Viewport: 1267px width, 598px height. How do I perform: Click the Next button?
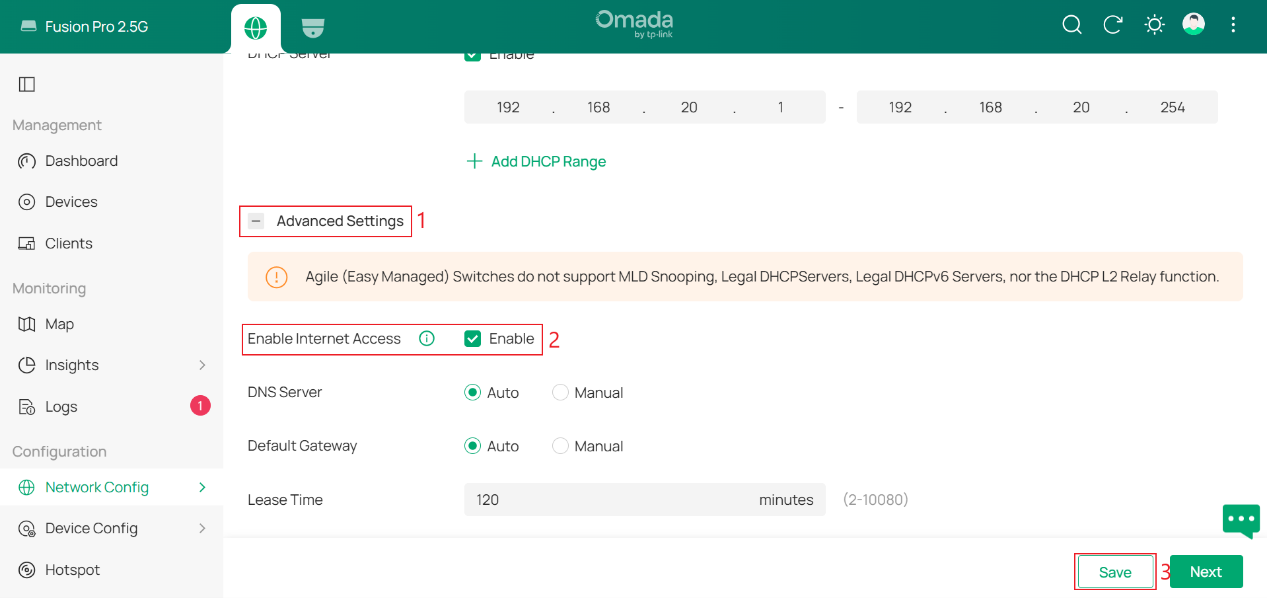[1206, 572]
